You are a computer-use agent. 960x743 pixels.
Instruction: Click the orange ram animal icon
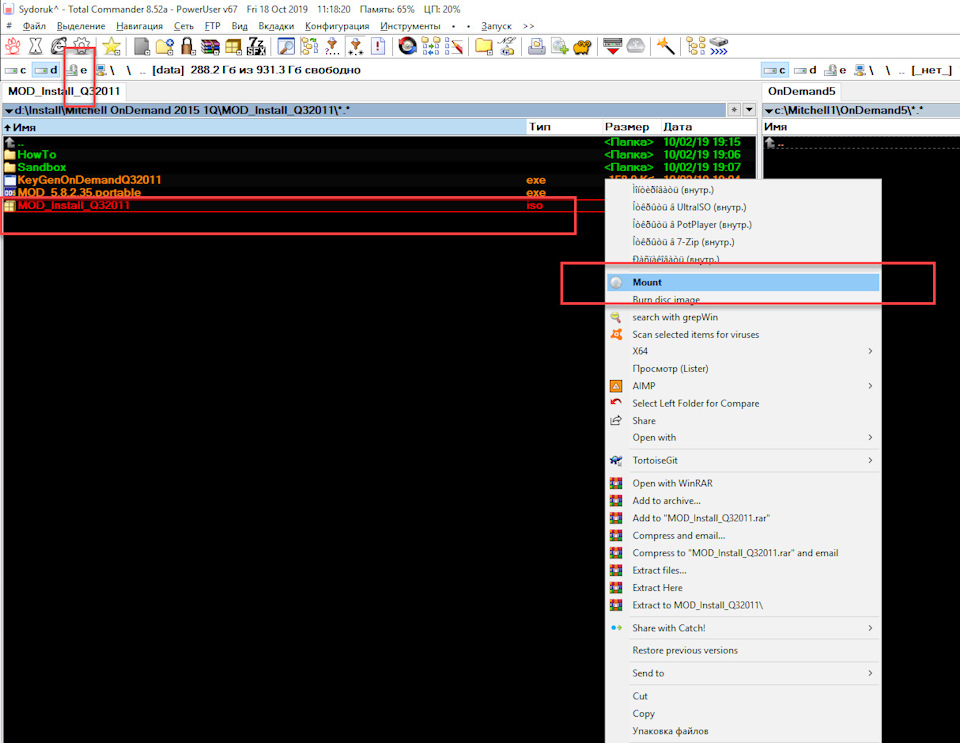click(582, 47)
